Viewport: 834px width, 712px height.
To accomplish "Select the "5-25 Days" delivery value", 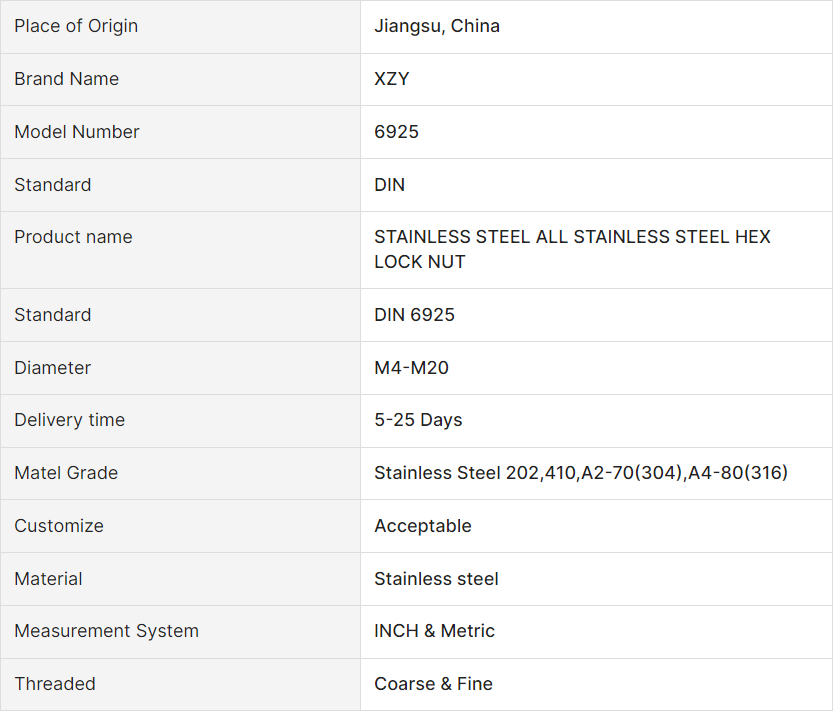I will point(418,420).
